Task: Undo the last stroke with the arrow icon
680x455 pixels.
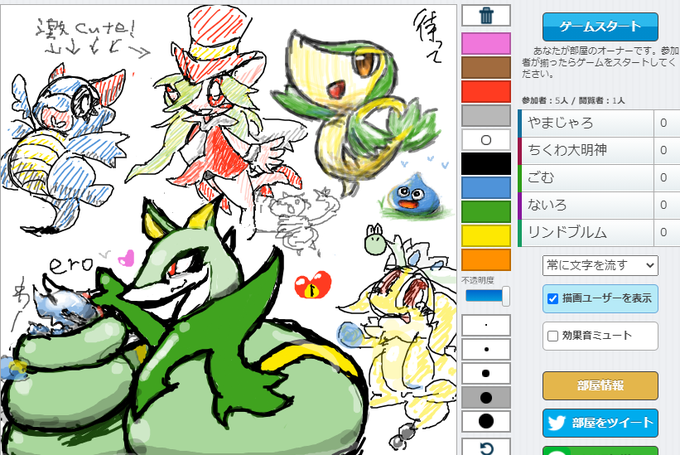Action: (486, 447)
